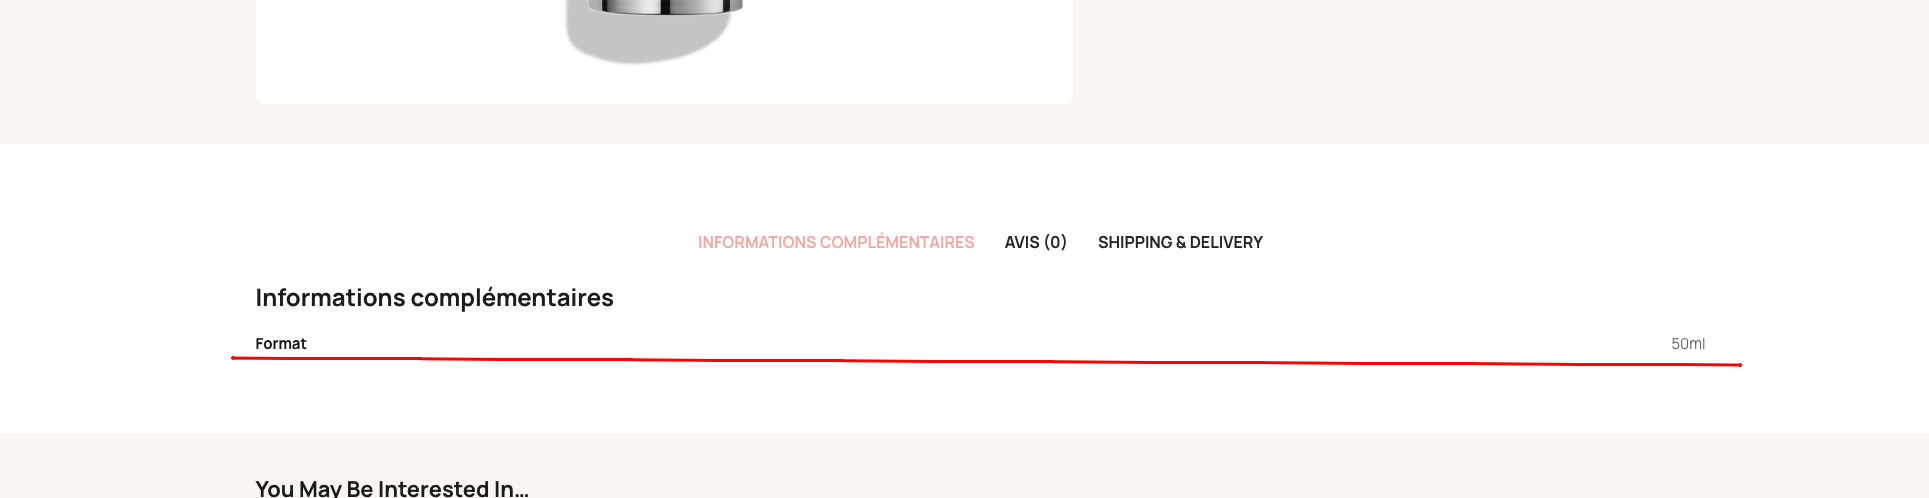Click the (0) review count in the Avis tab
This screenshot has height=498, width=1929.
[1055, 242]
